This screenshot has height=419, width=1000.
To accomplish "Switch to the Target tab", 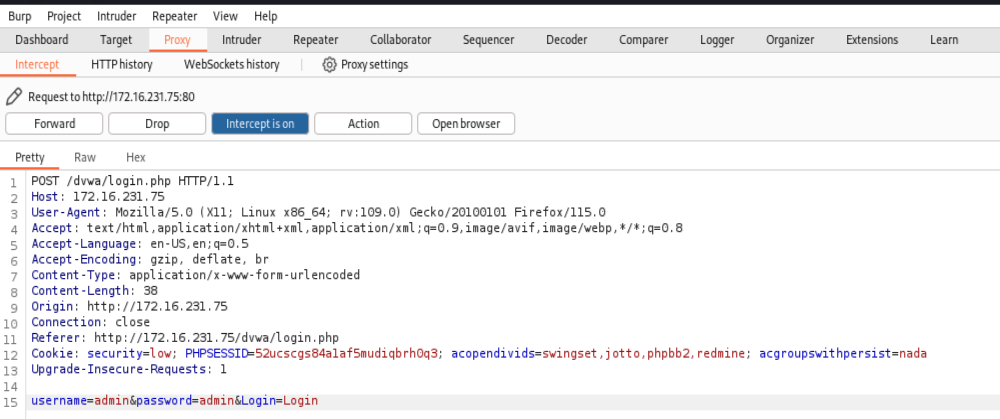I will [x=116, y=40].
